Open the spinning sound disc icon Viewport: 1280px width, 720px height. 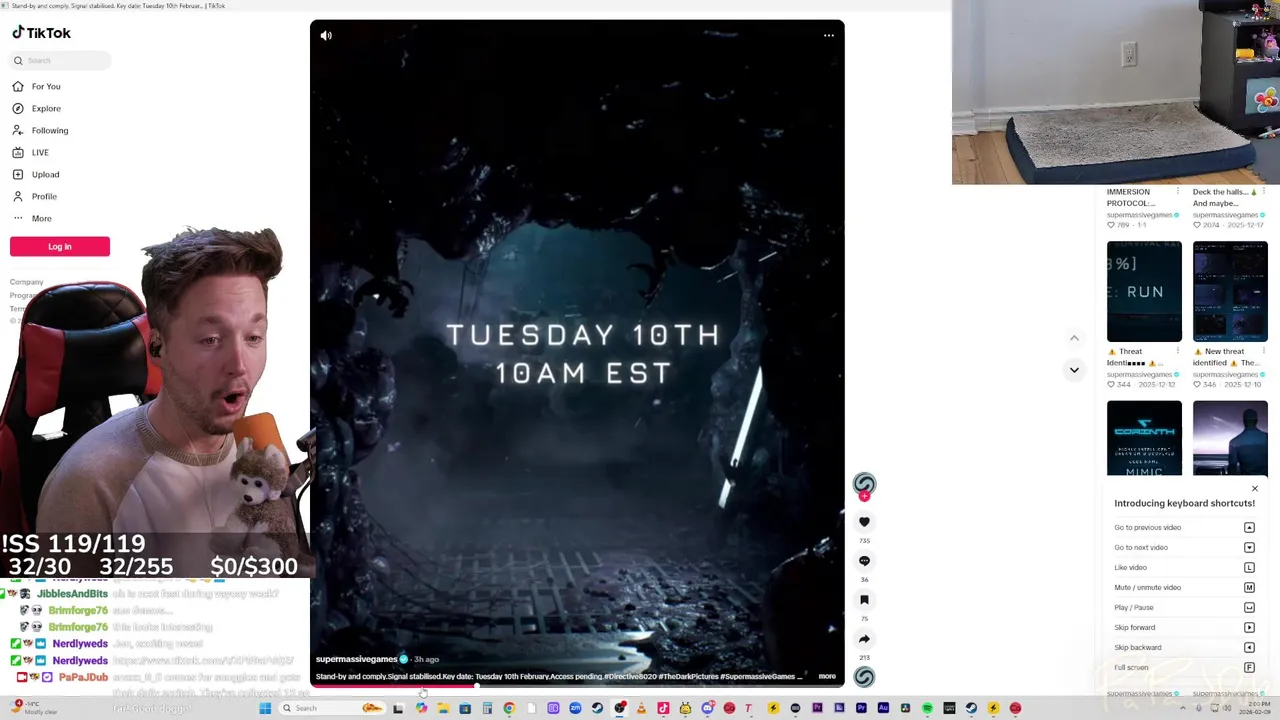click(864, 677)
